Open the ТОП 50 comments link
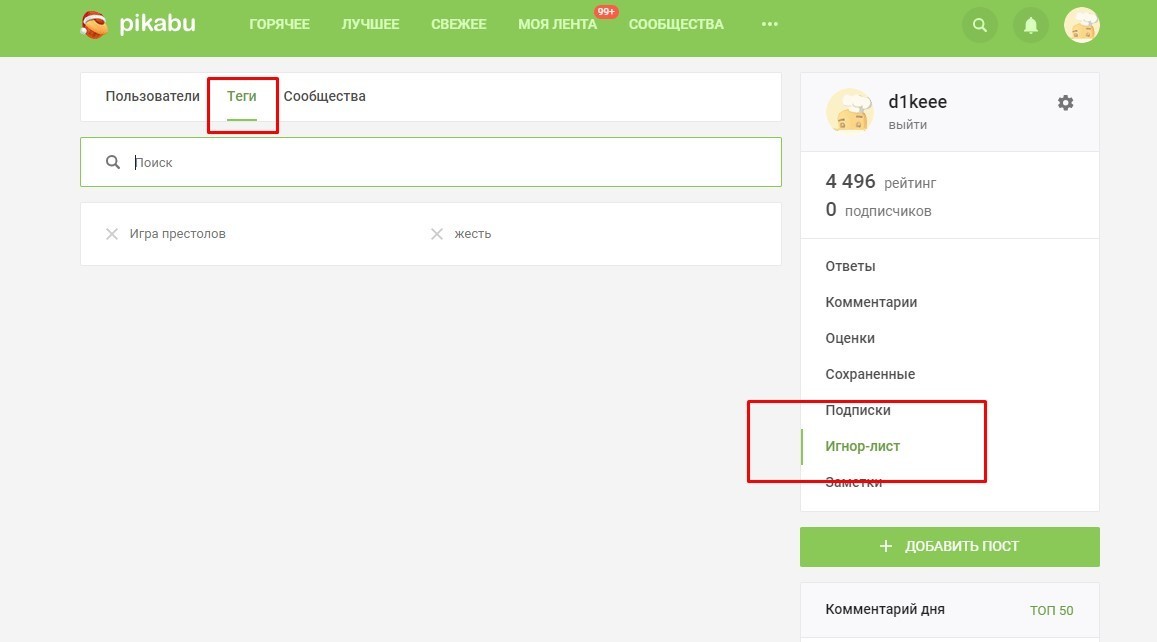1157x642 pixels. pyautogui.click(x=1051, y=610)
